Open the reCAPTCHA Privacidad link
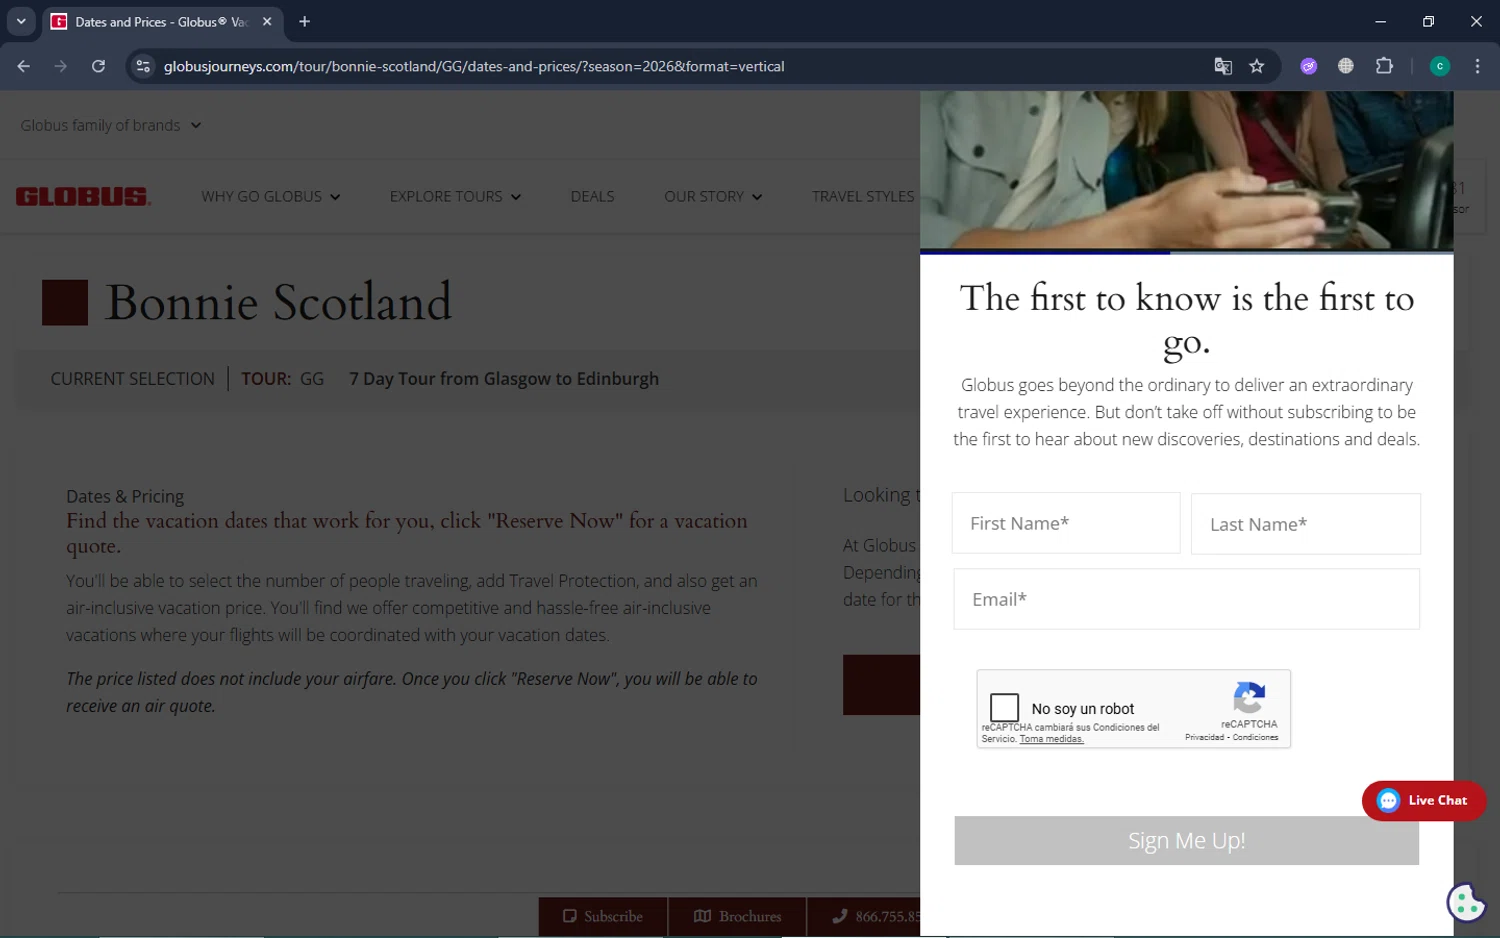 pyautogui.click(x=1204, y=737)
